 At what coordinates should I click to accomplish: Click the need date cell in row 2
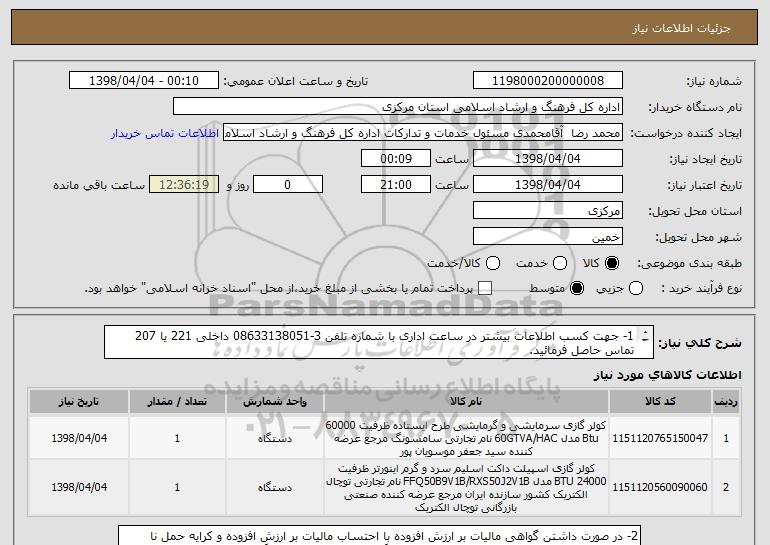79,487
